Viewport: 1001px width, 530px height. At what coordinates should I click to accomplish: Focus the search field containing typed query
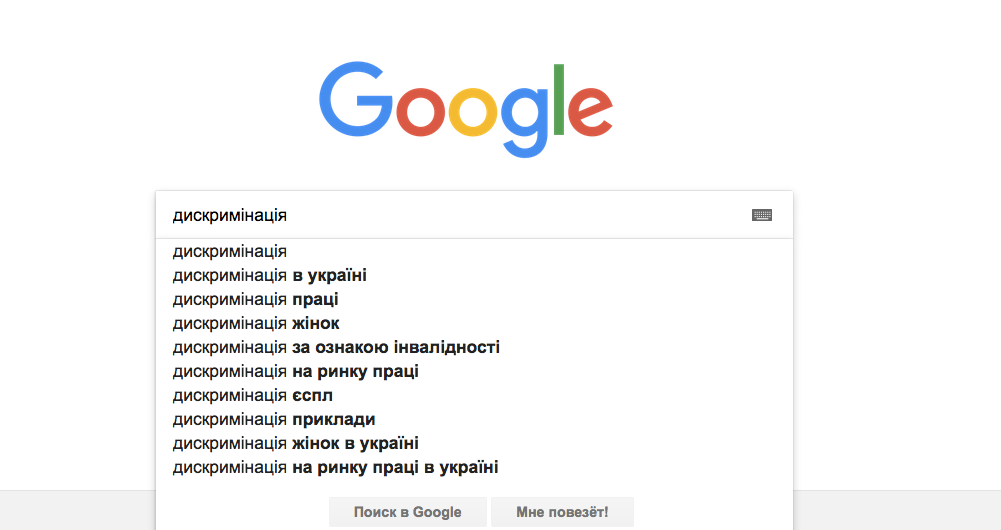click(x=450, y=215)
